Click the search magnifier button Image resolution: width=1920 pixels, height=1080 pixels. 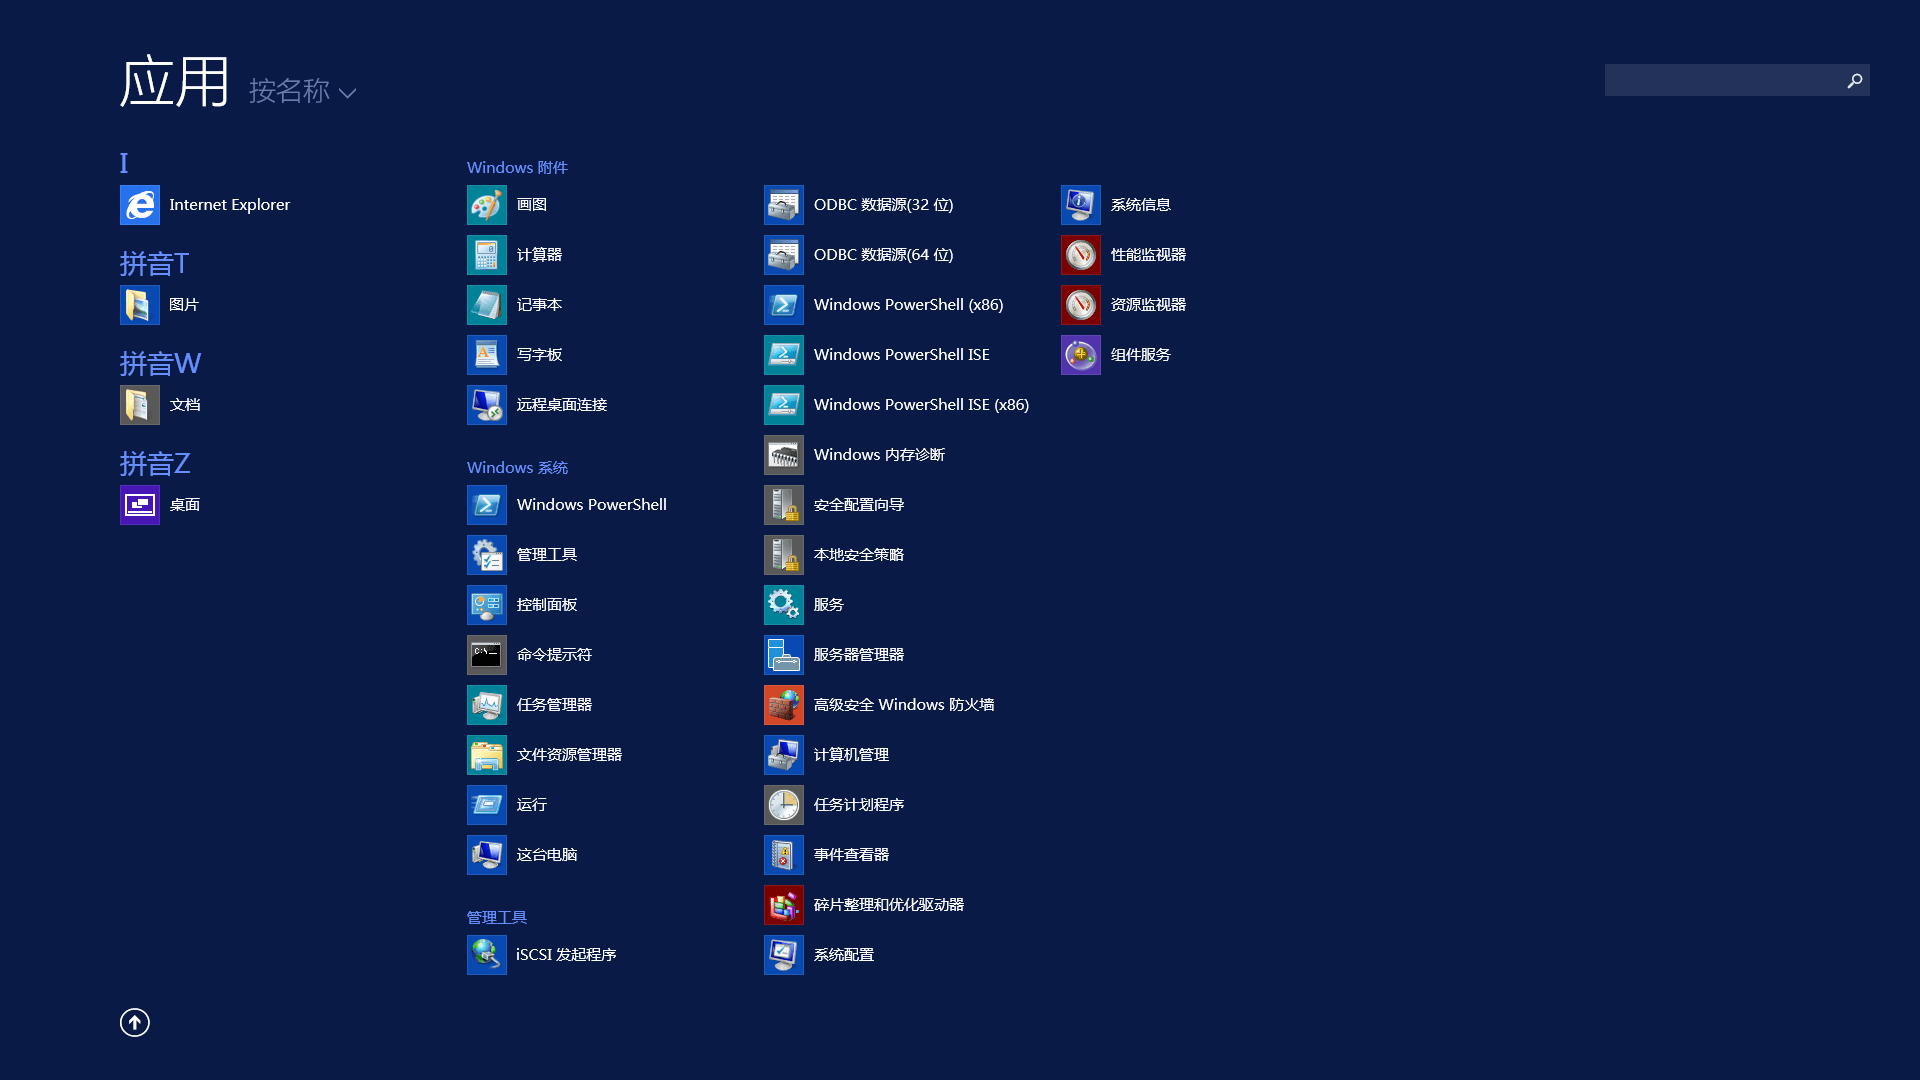pos(1854,80)
